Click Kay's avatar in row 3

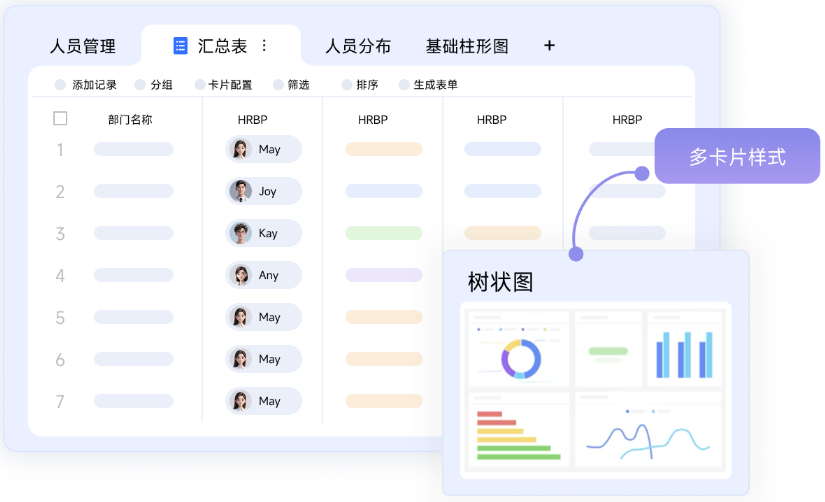(x=240, y=233)
